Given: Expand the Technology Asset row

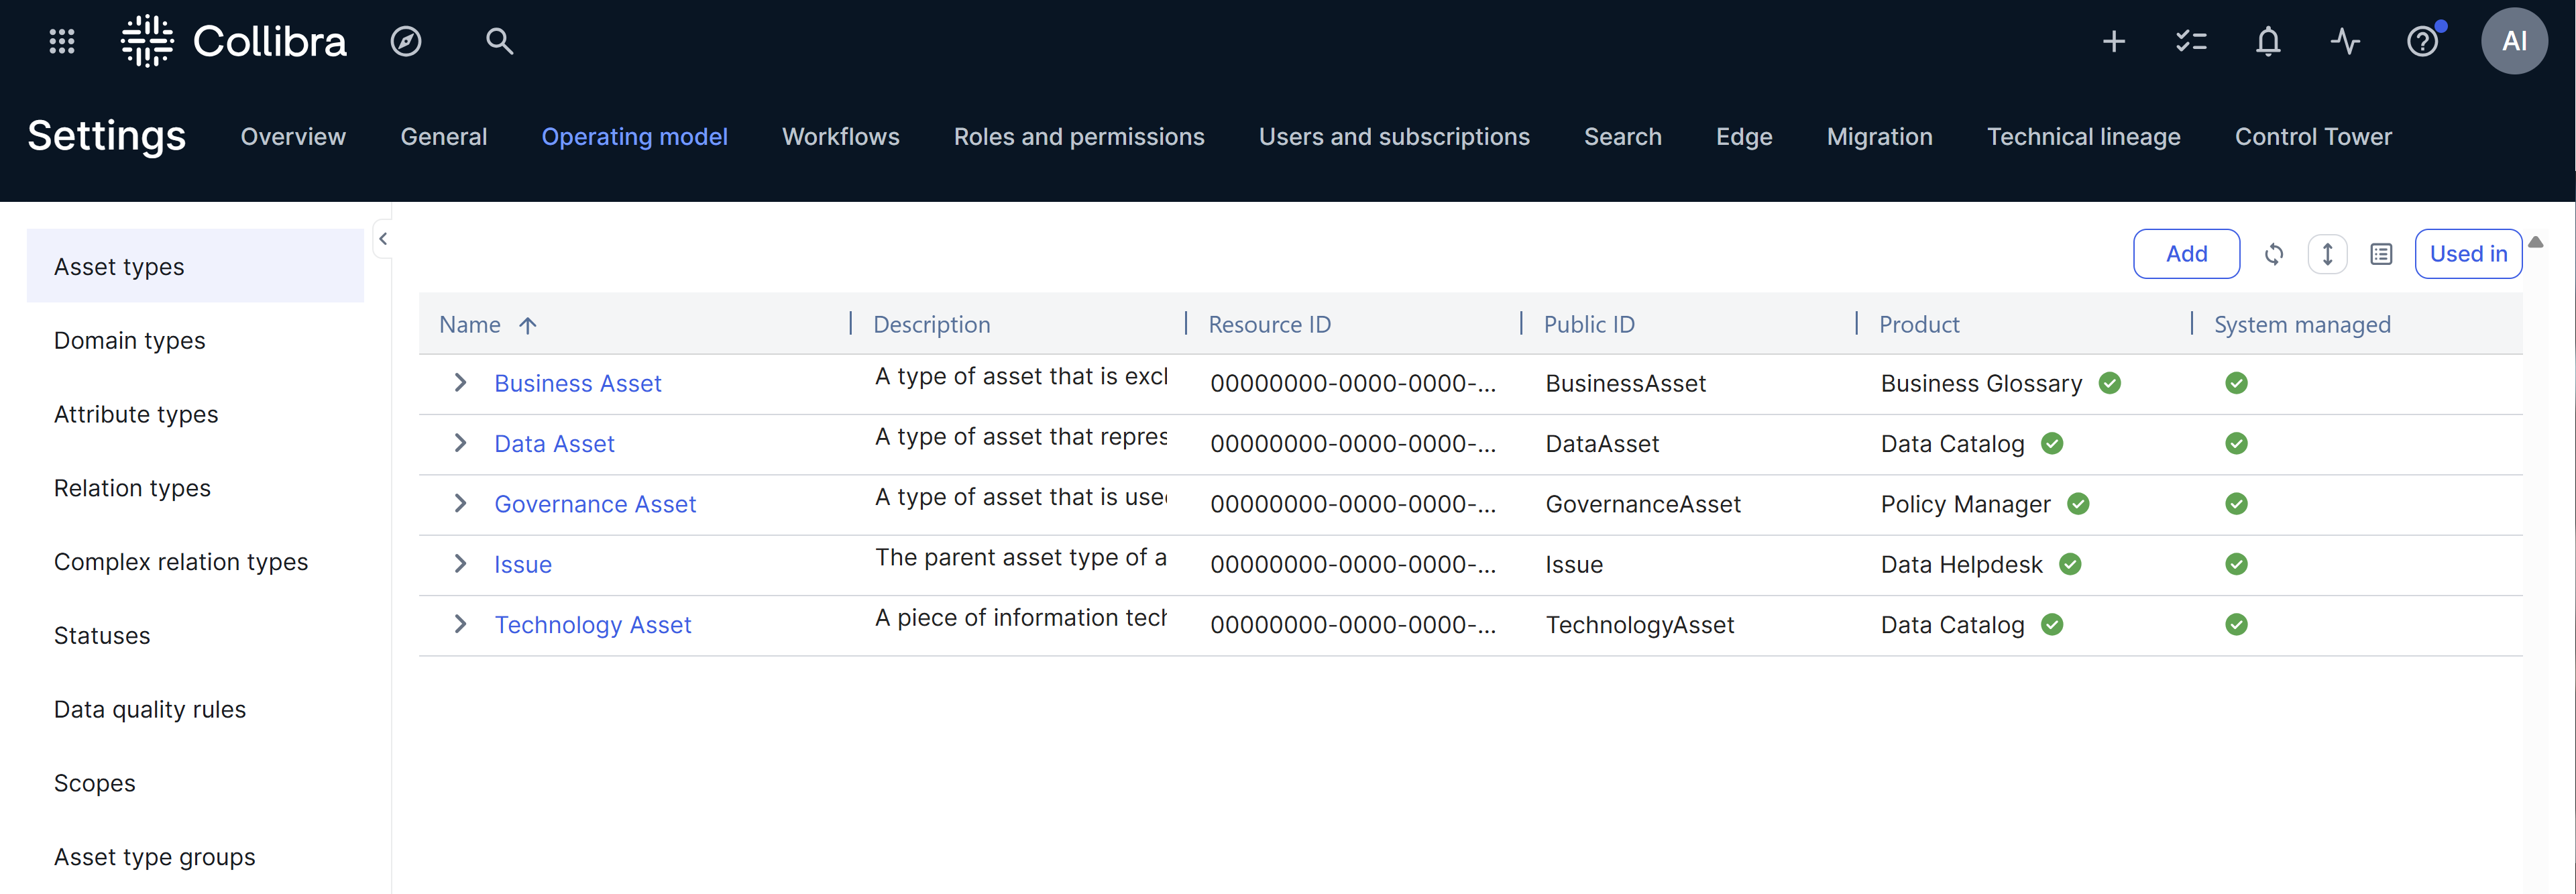Looking at the screenshot, I should pos(460,624).
